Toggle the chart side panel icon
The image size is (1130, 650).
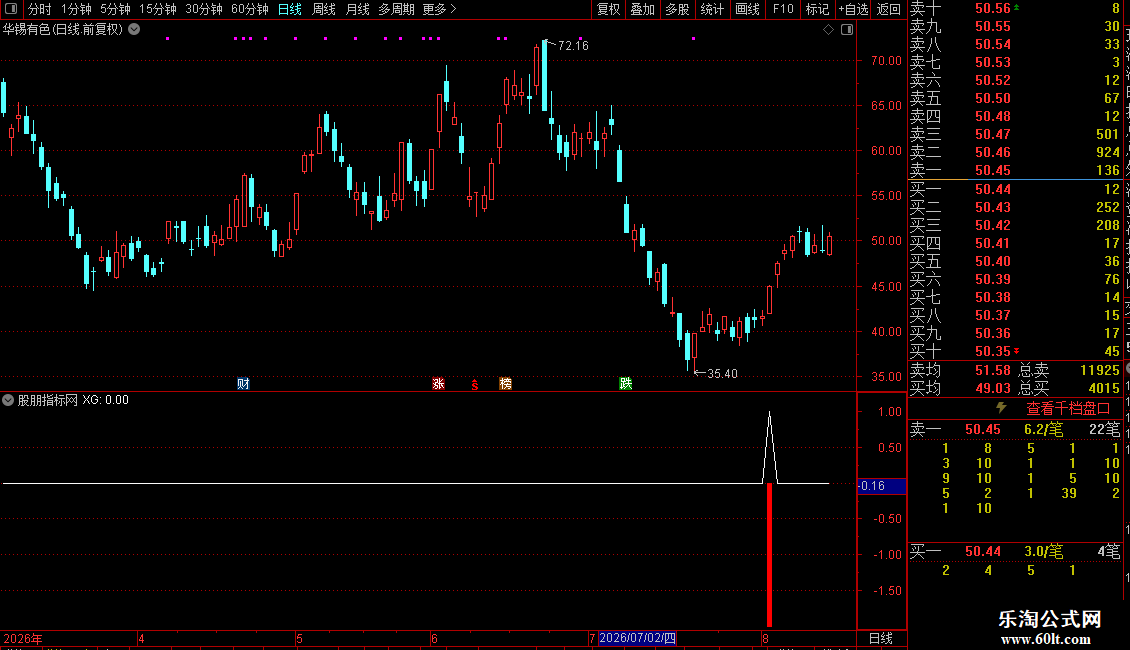[x=847, y=30]
